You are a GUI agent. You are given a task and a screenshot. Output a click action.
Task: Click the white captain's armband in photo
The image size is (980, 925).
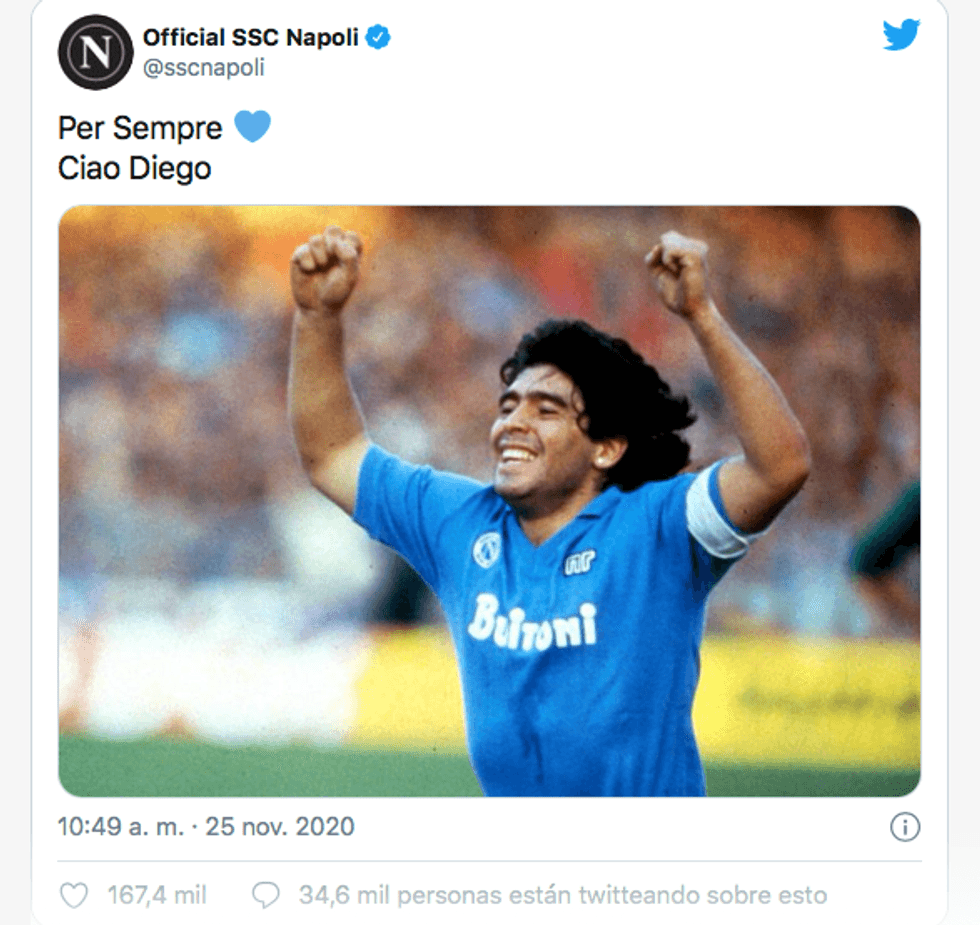click(x=717, y=509)
